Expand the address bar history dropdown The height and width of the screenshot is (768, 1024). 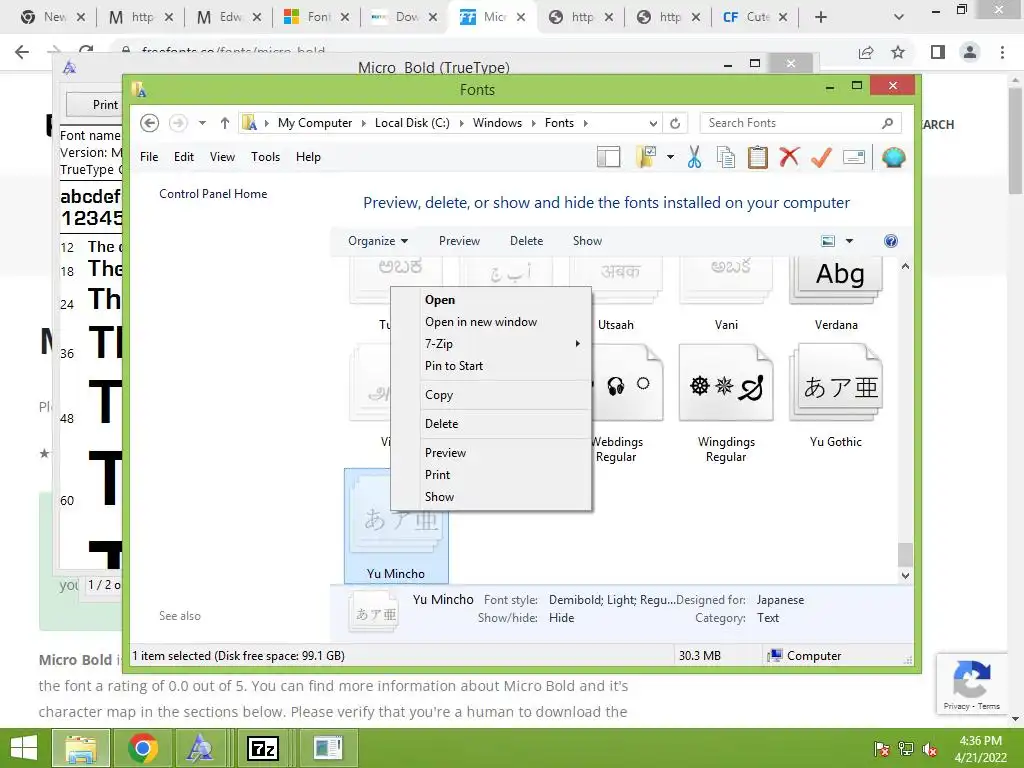coord(653,123)
